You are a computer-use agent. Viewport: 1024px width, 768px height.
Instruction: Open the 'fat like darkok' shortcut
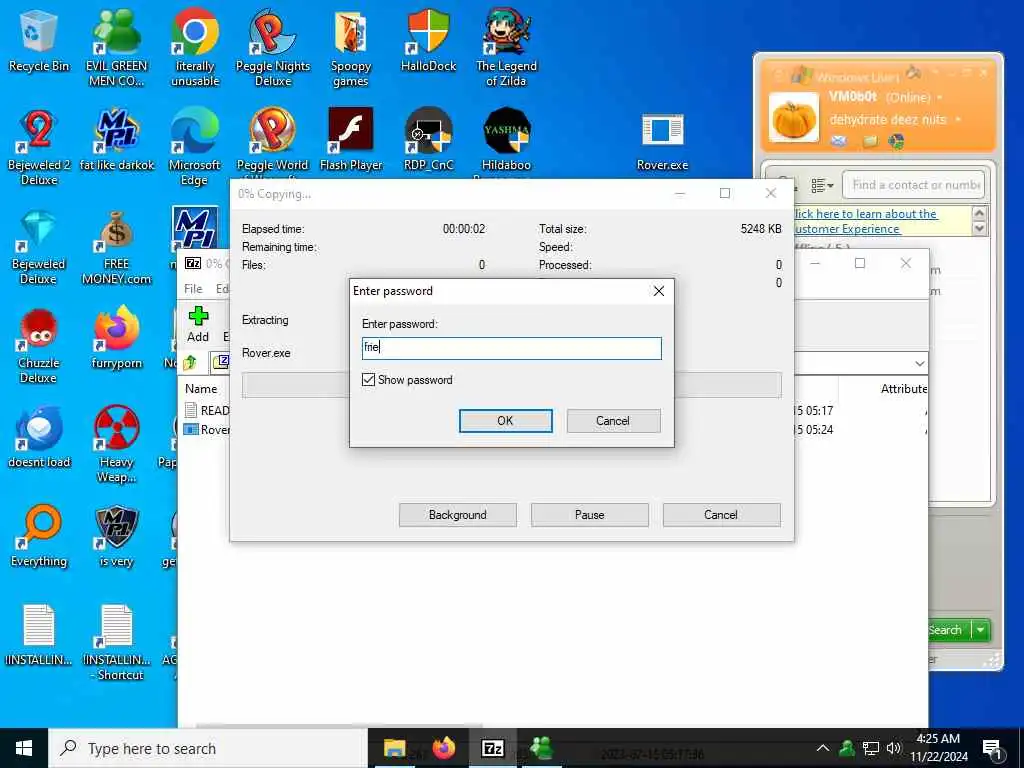[x=116, y=139]
